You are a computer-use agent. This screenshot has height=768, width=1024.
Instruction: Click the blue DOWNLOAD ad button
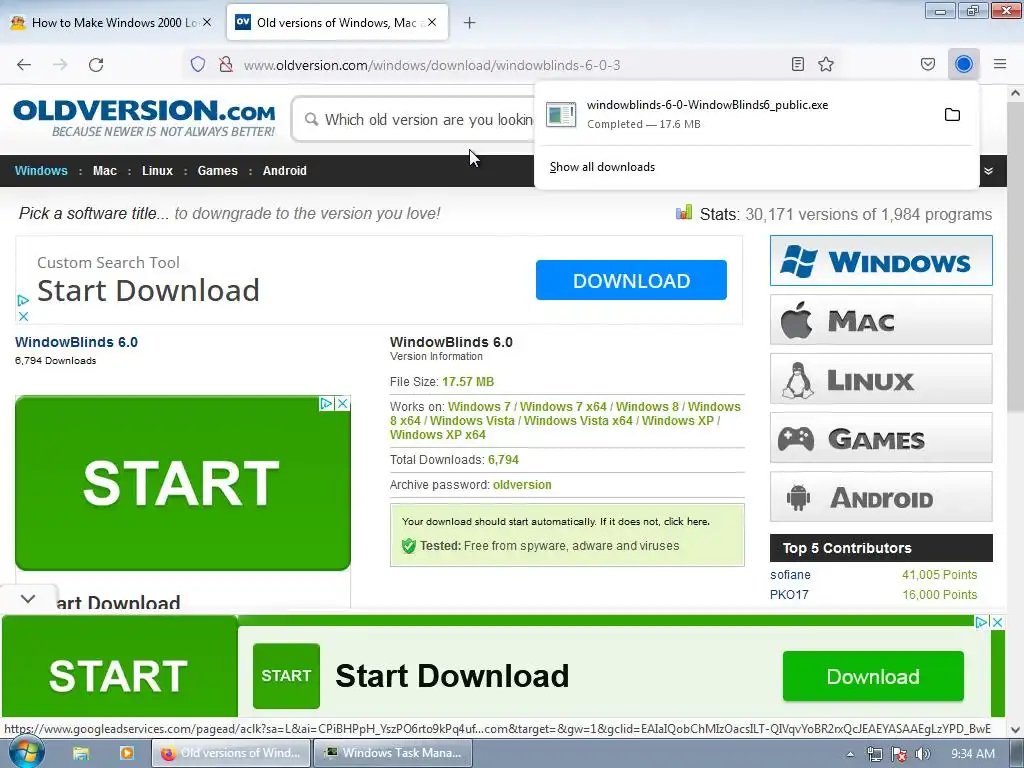(x=631, y=280)
